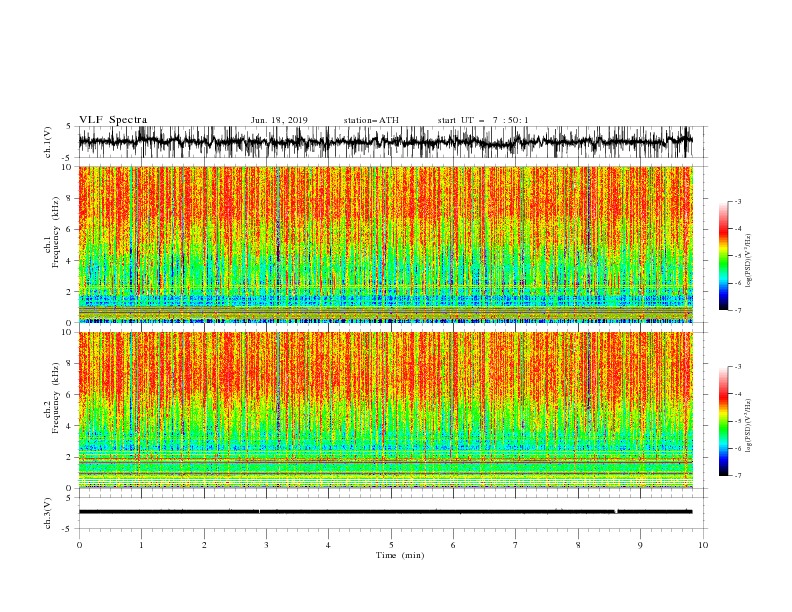Click ch.1 spectrogram "10" kHz tick label
The image size is (792, 612).
pyautogui.click(x=67, y=167)
